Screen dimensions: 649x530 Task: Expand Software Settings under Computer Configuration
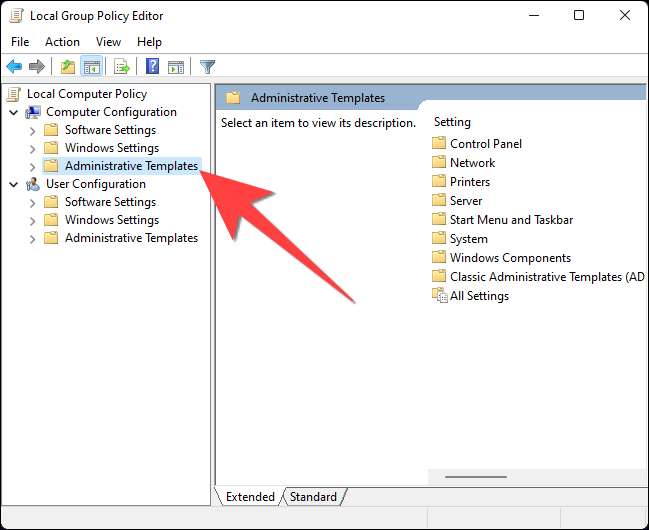[33, 131]
